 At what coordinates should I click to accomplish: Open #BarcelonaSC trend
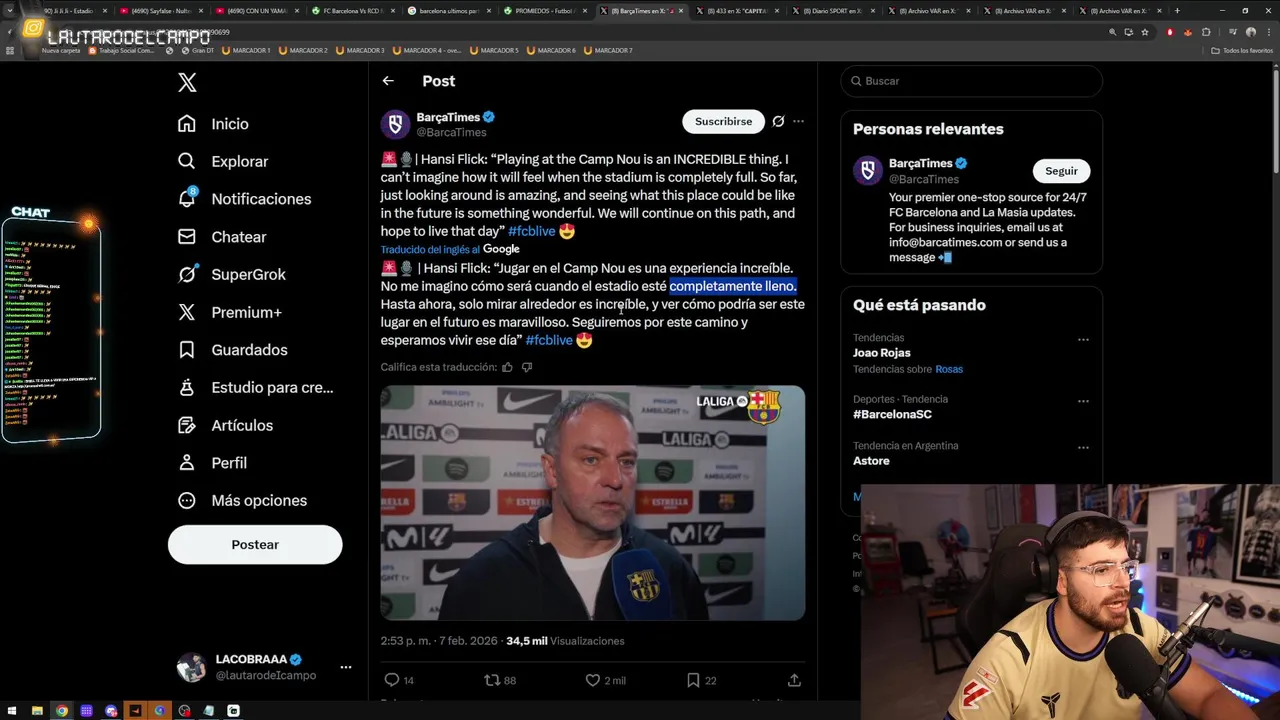pos(892,414)
